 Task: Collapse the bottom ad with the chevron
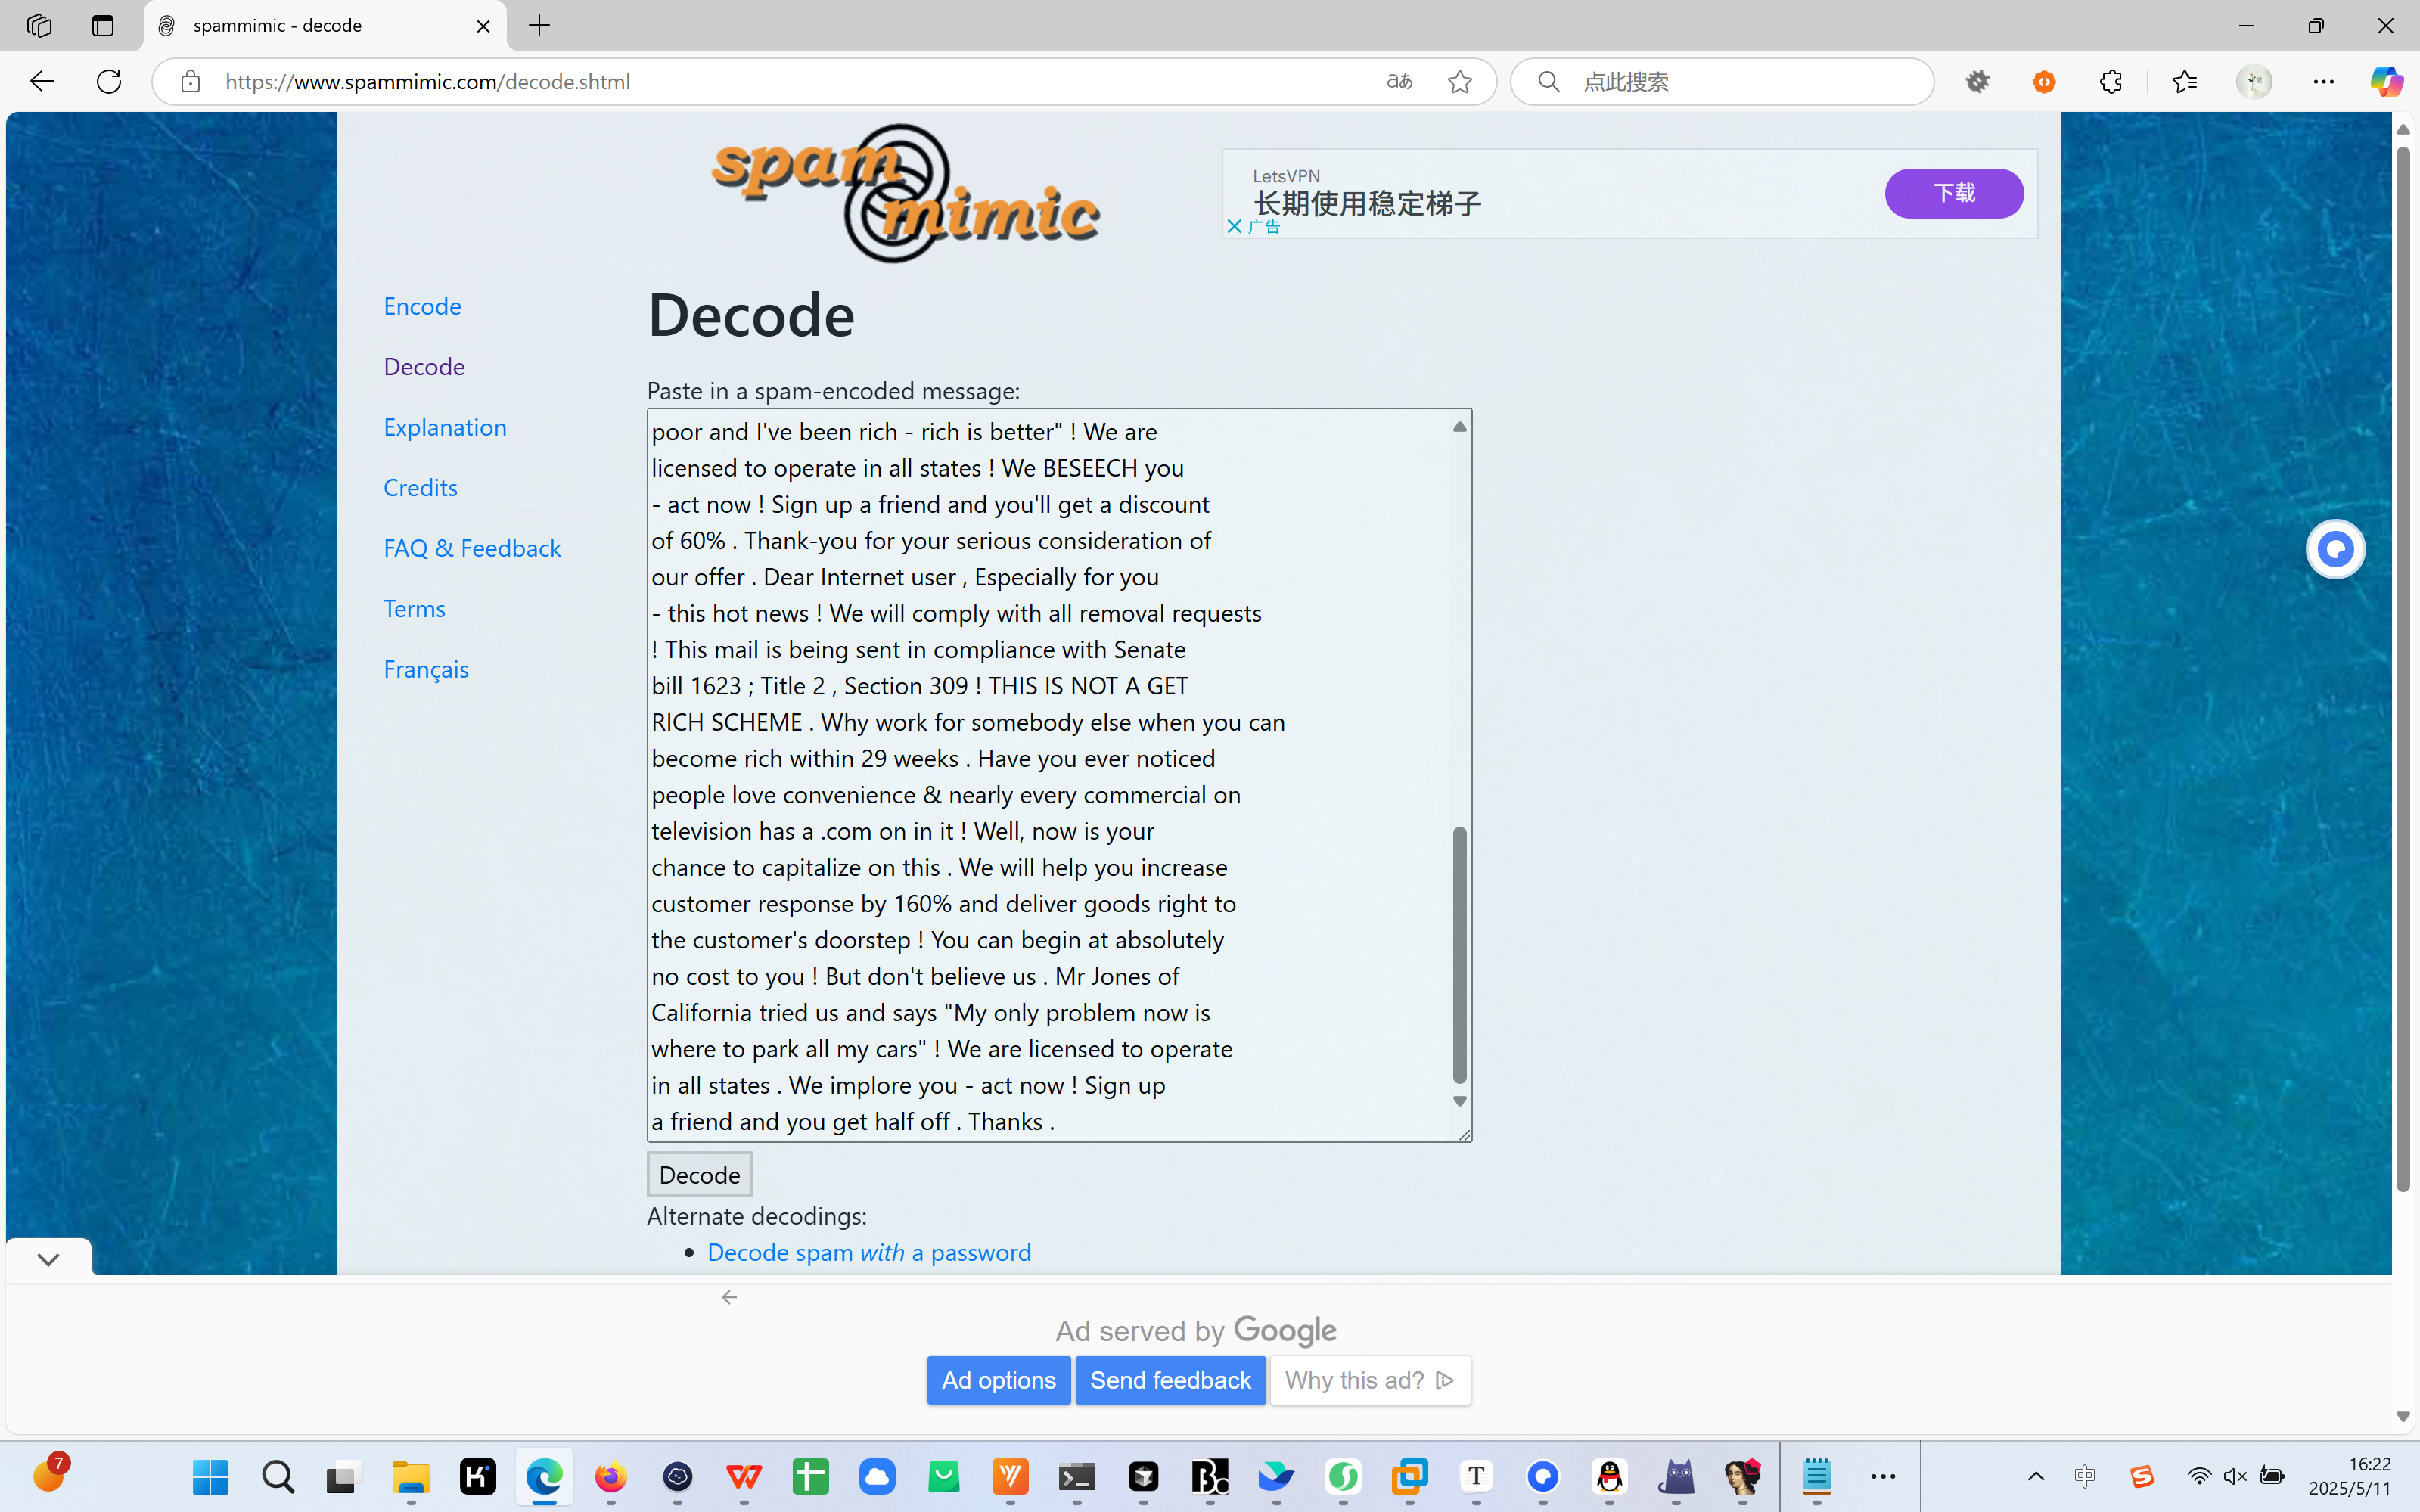pos(48,1259)
